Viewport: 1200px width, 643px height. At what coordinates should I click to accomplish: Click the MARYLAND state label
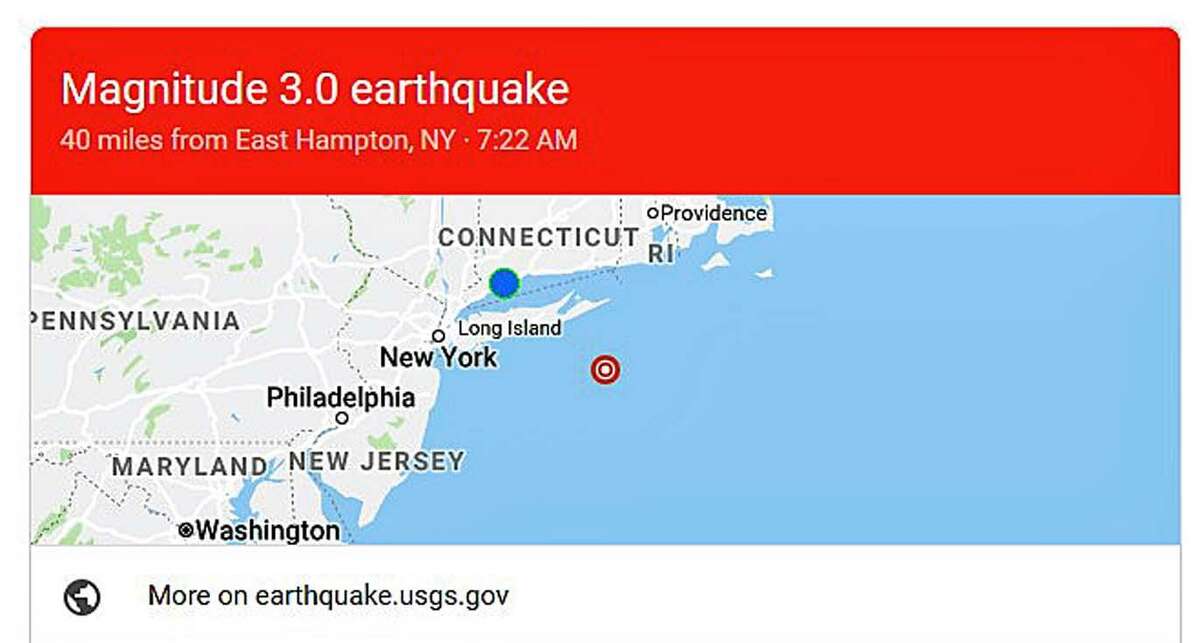click(190, 467)
